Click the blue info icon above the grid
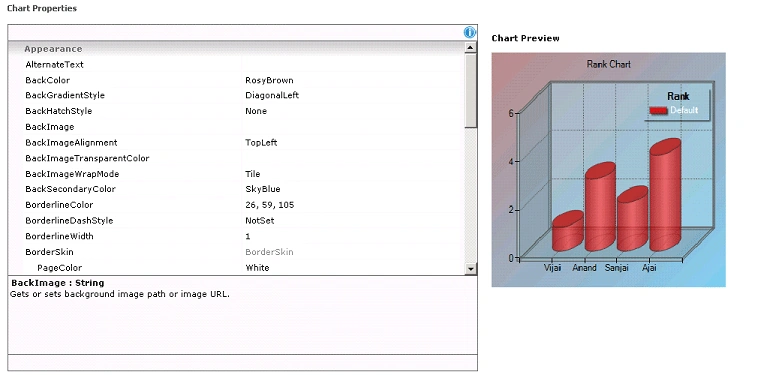The image size is (764, 375). click(x=469, y=32)
